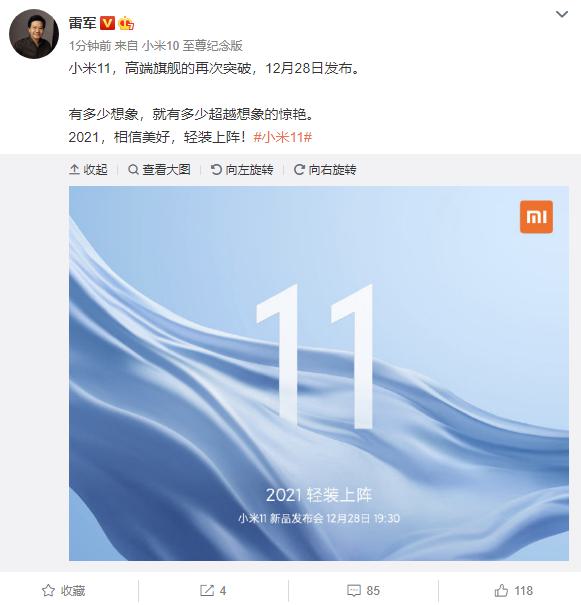The width and height of the screenshot is (581, 605).
Task: Click the Xiaomi 11 poster image
Action: [319, 373]
